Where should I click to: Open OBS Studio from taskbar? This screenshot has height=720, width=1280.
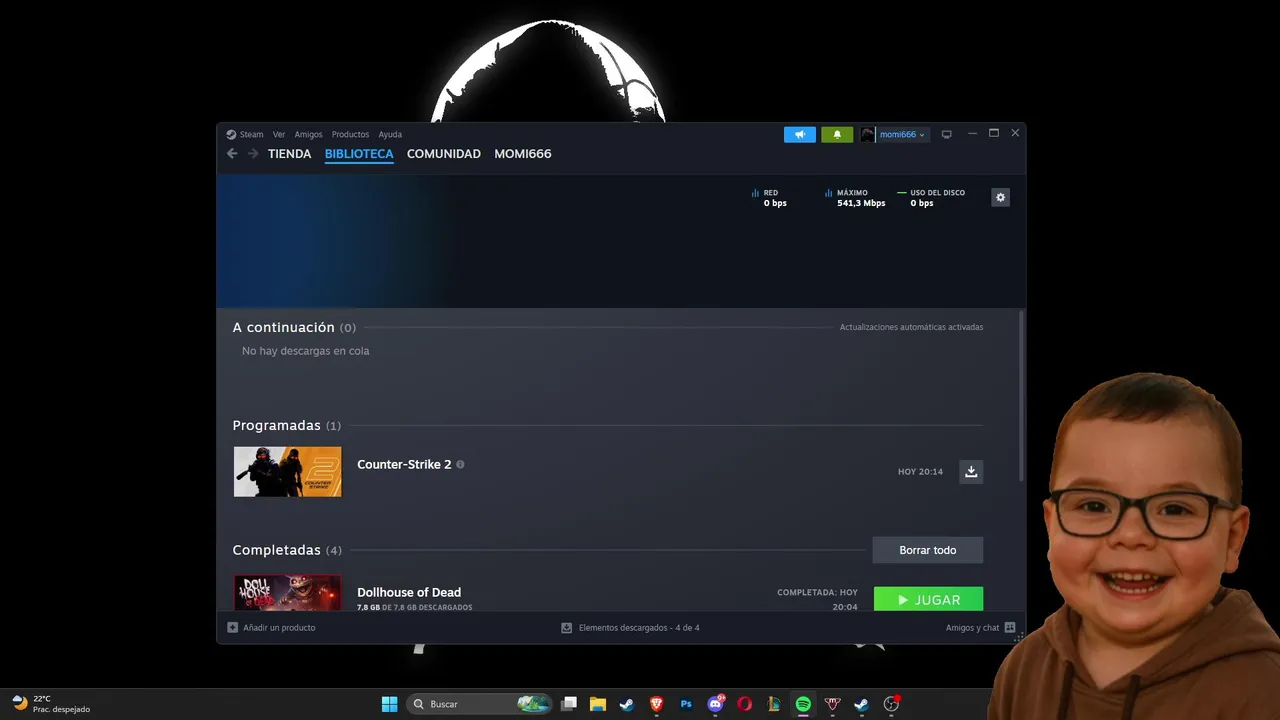(890, 704)
